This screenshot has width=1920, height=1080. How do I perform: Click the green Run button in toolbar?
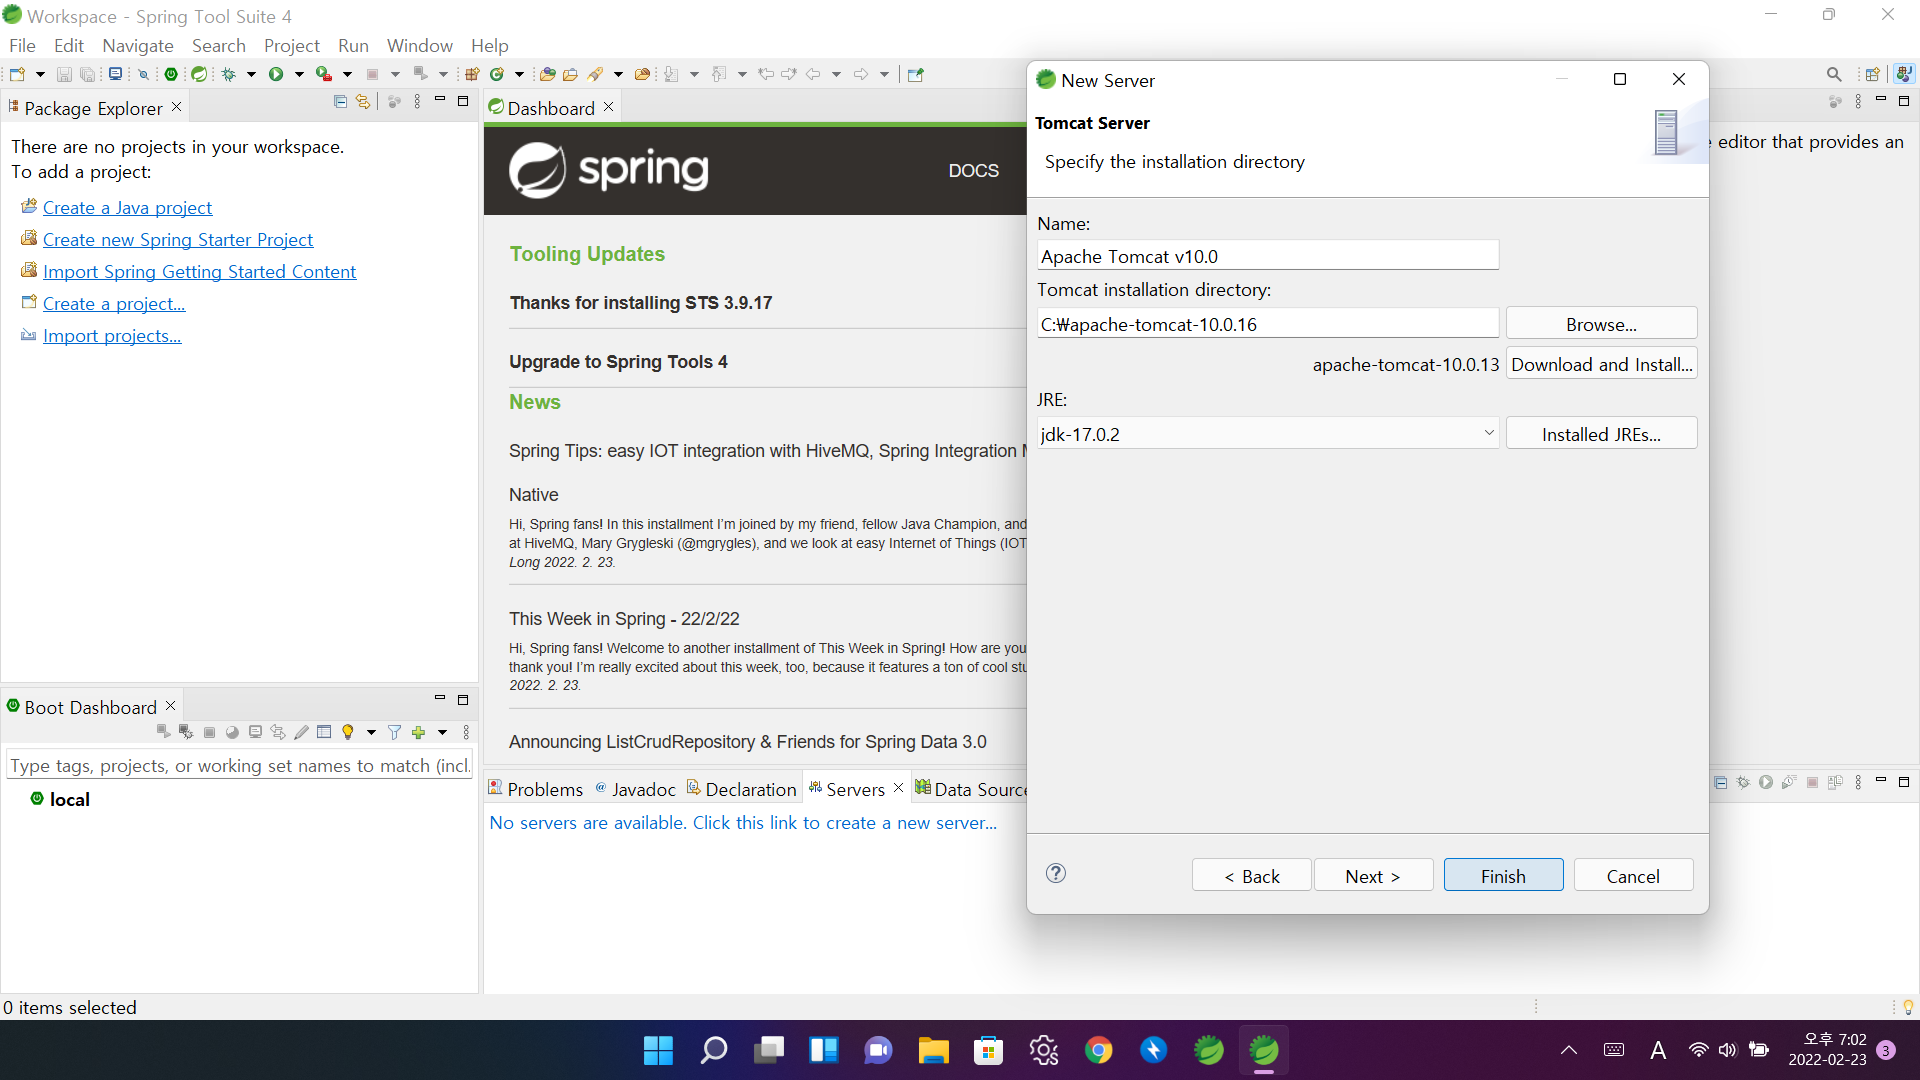[x=276, y=74]
